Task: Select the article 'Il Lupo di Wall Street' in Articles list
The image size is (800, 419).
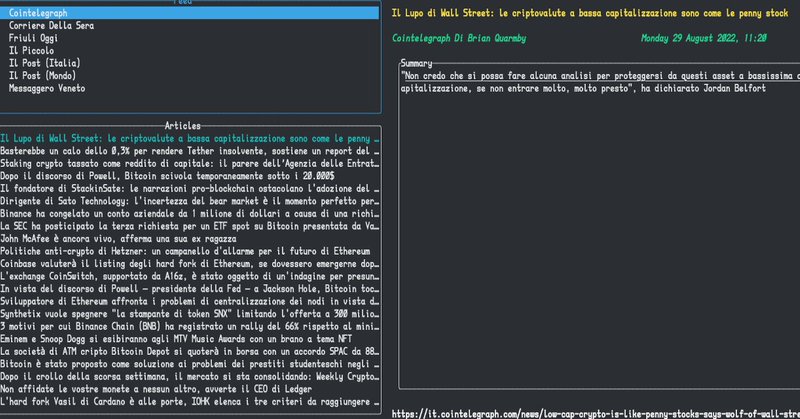Action: click(x=190, y=138)
